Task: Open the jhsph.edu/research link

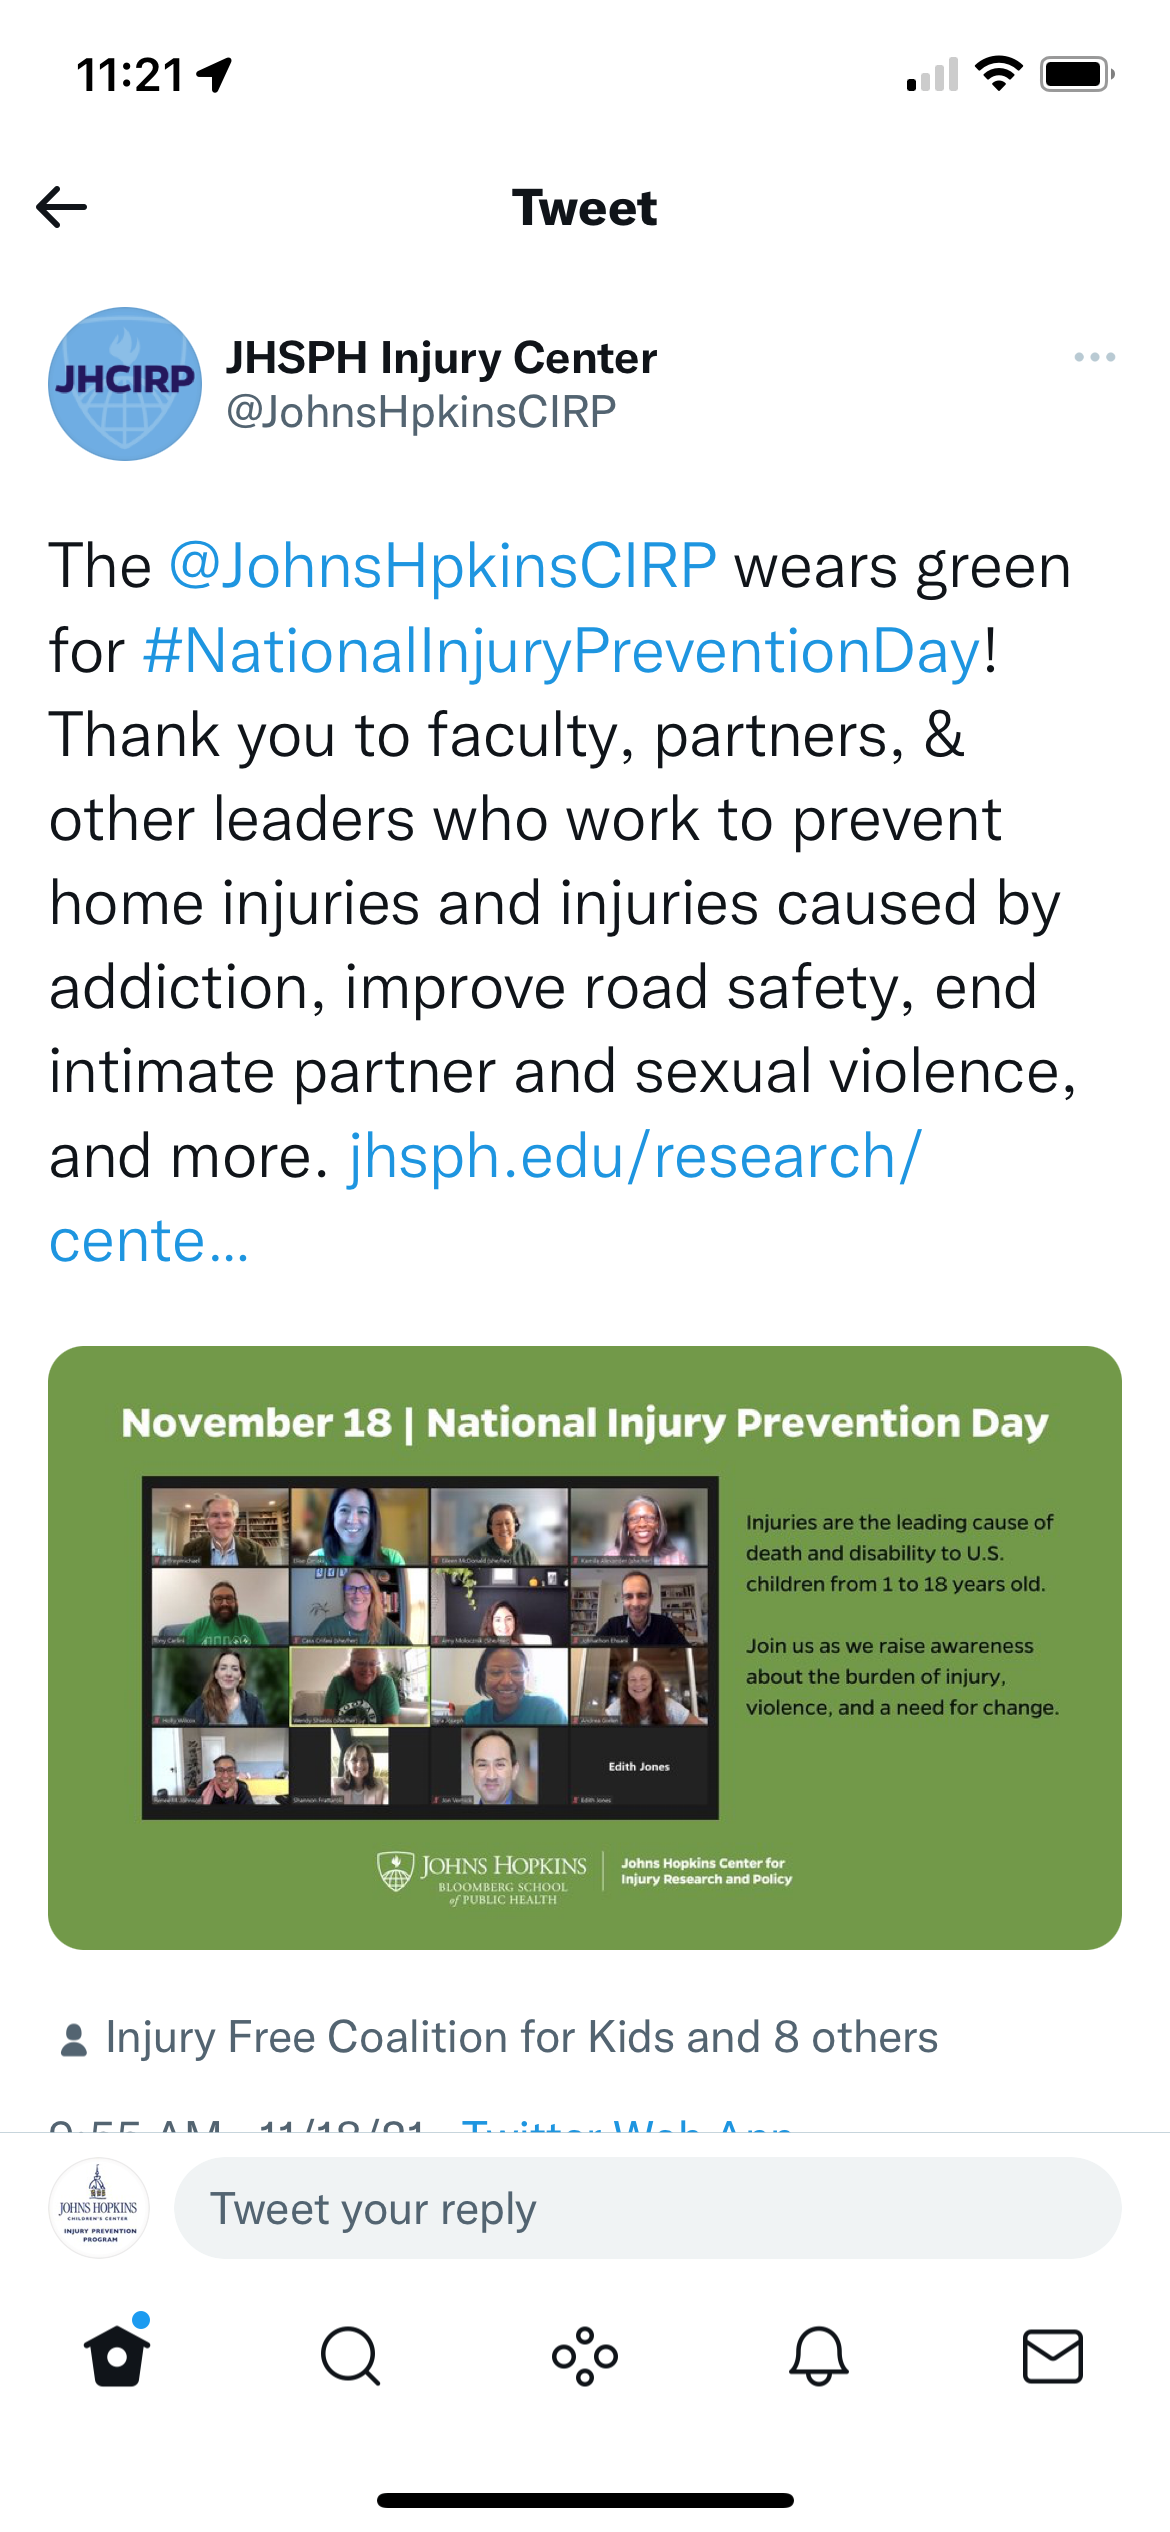Action: tap(486, 1198)
